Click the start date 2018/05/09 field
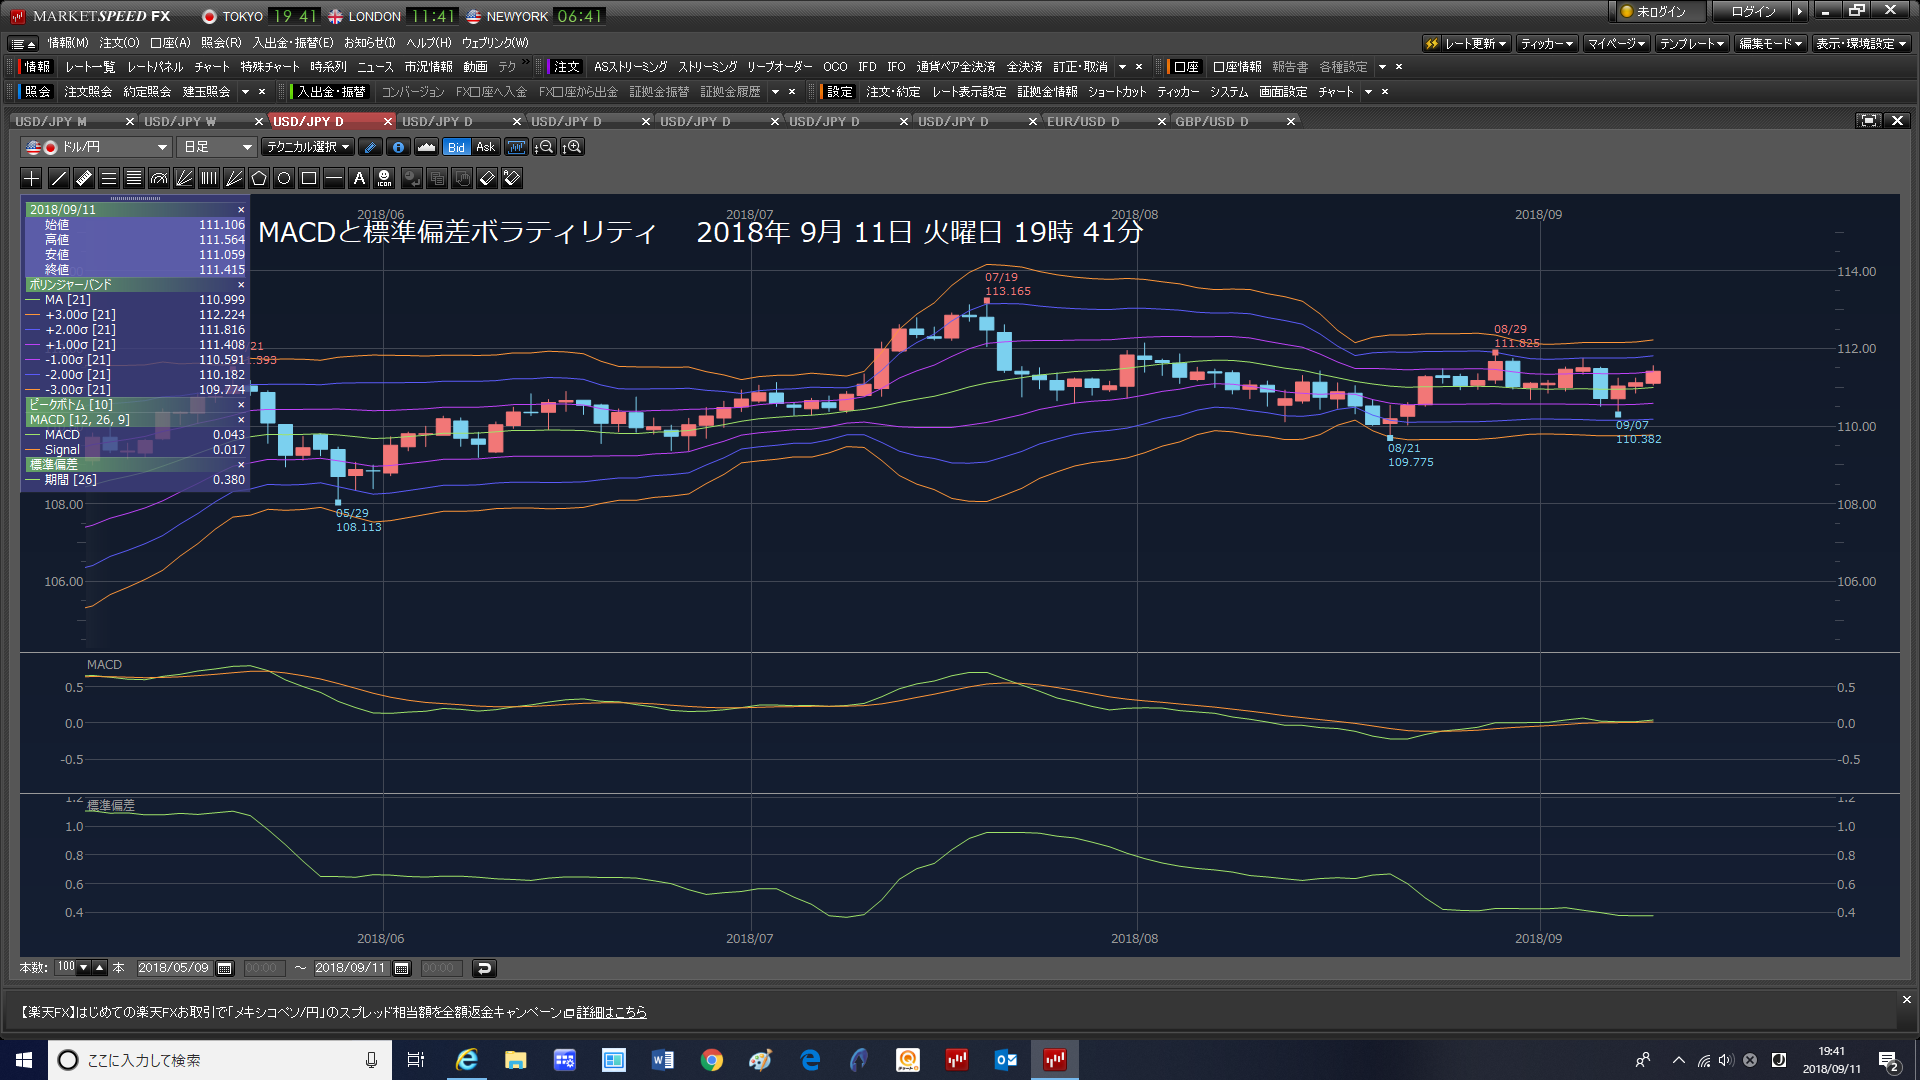The width and height of the screenshot is (1920, 1080). [173, 968]
